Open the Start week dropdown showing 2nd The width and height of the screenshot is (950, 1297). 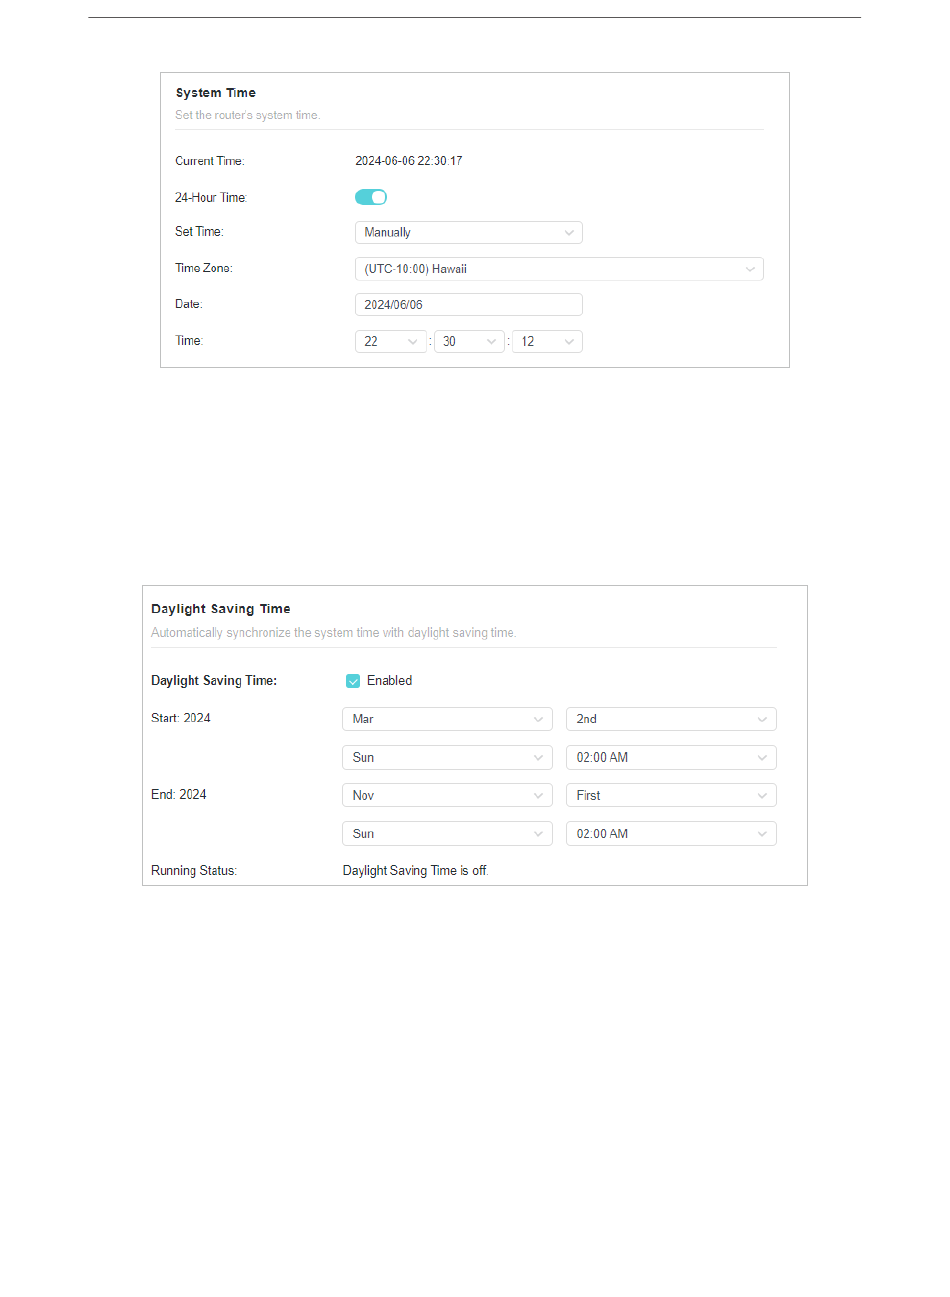671,719
